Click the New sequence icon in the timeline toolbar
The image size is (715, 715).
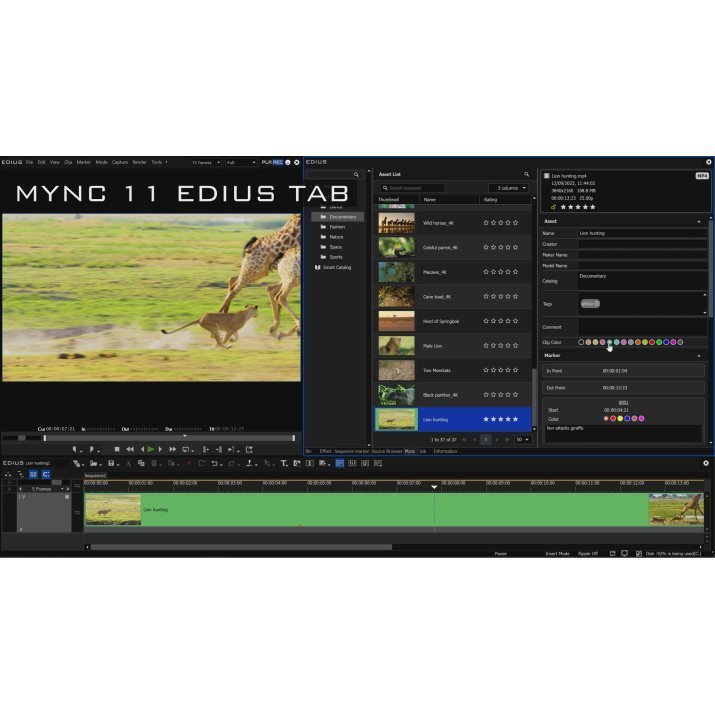pyautogui.click(x=76, y=463)
